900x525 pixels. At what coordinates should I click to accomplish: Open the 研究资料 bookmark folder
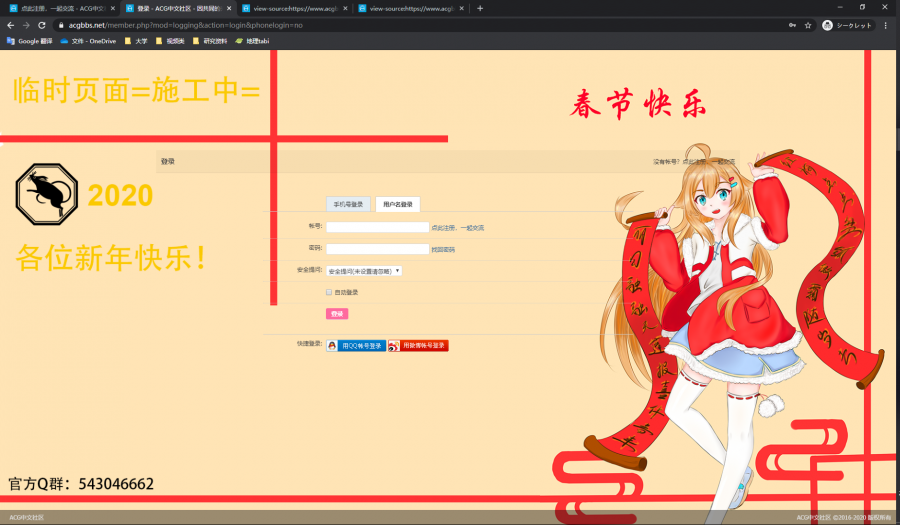click(210, 41)
